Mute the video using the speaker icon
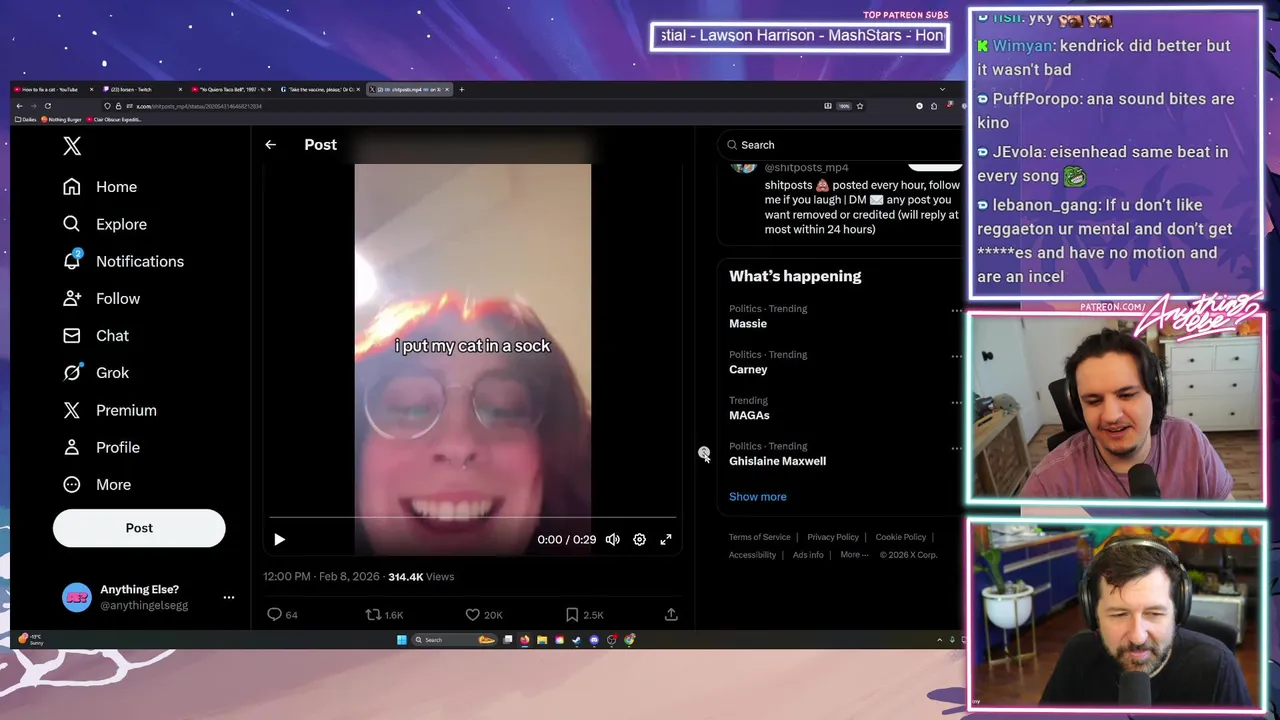 (612, 539)
